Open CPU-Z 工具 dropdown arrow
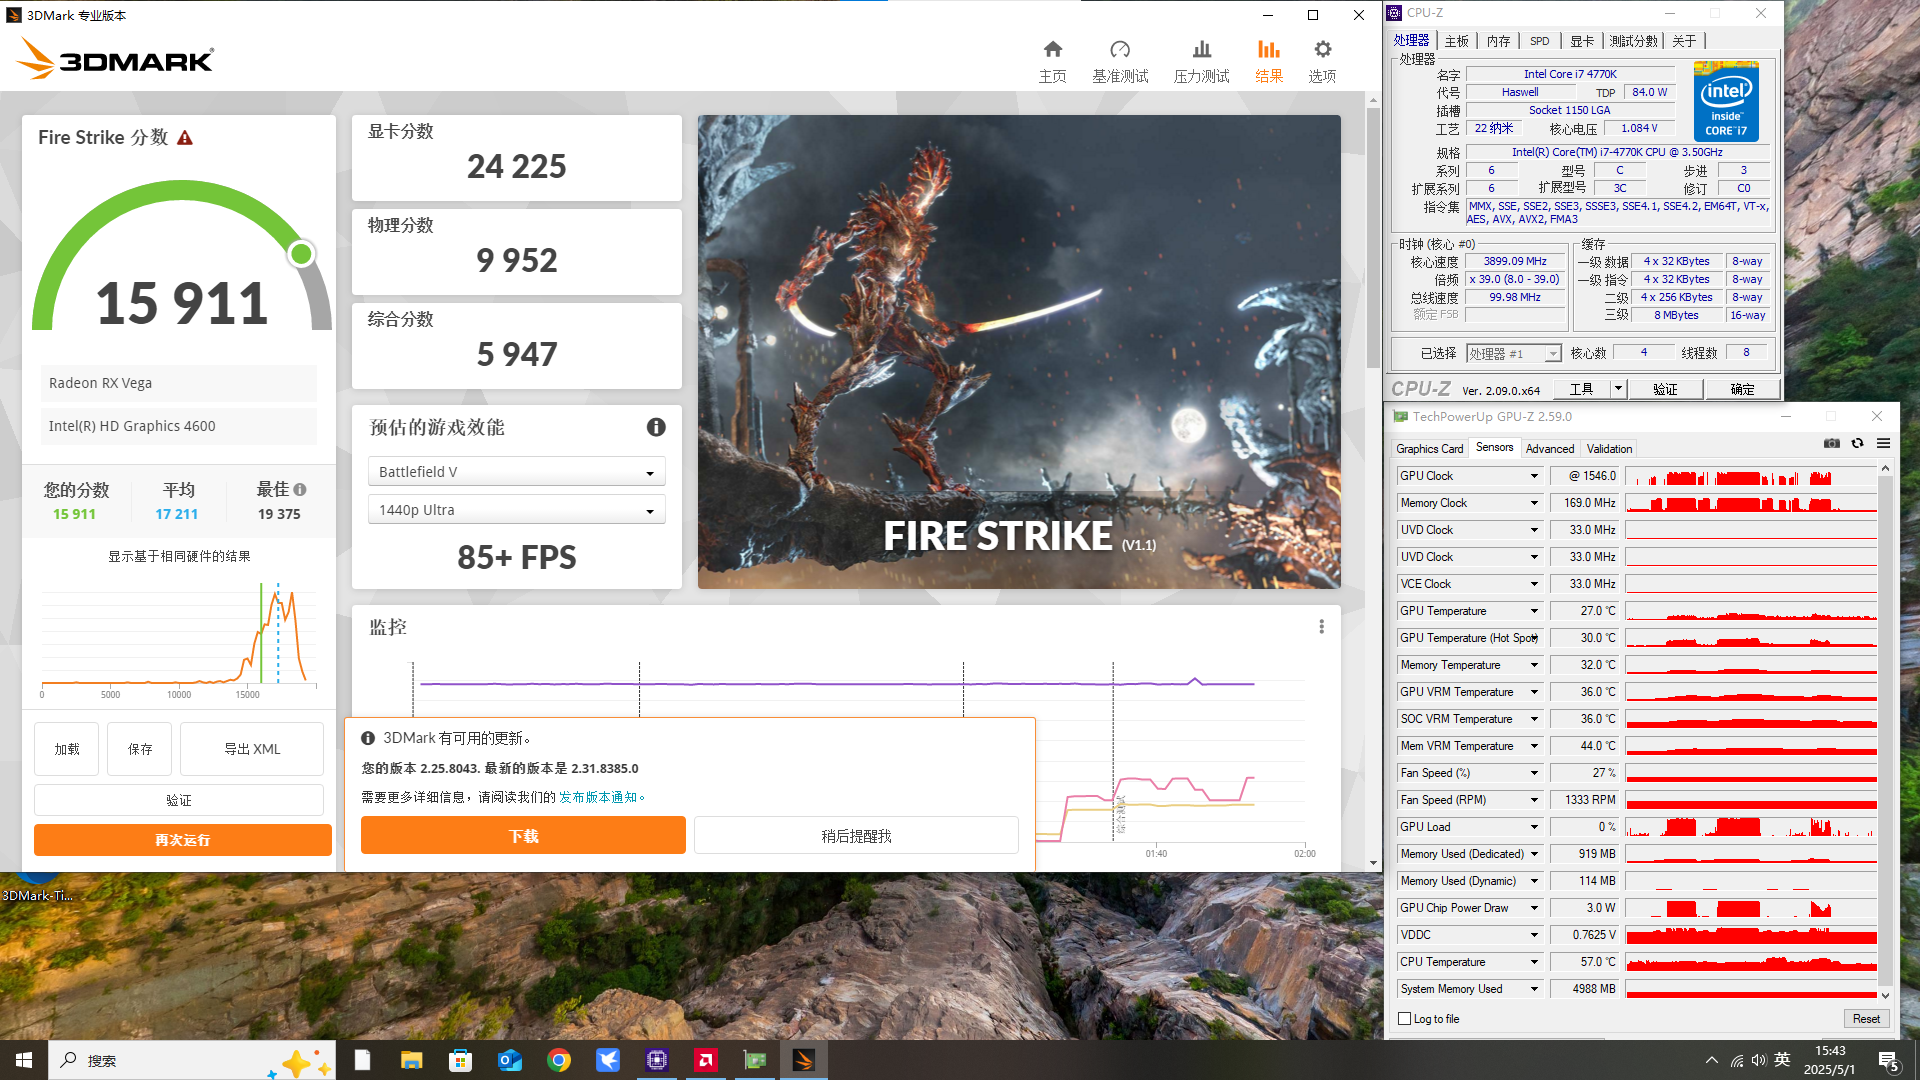The image size is (1920, 1080). (1618, 389)
